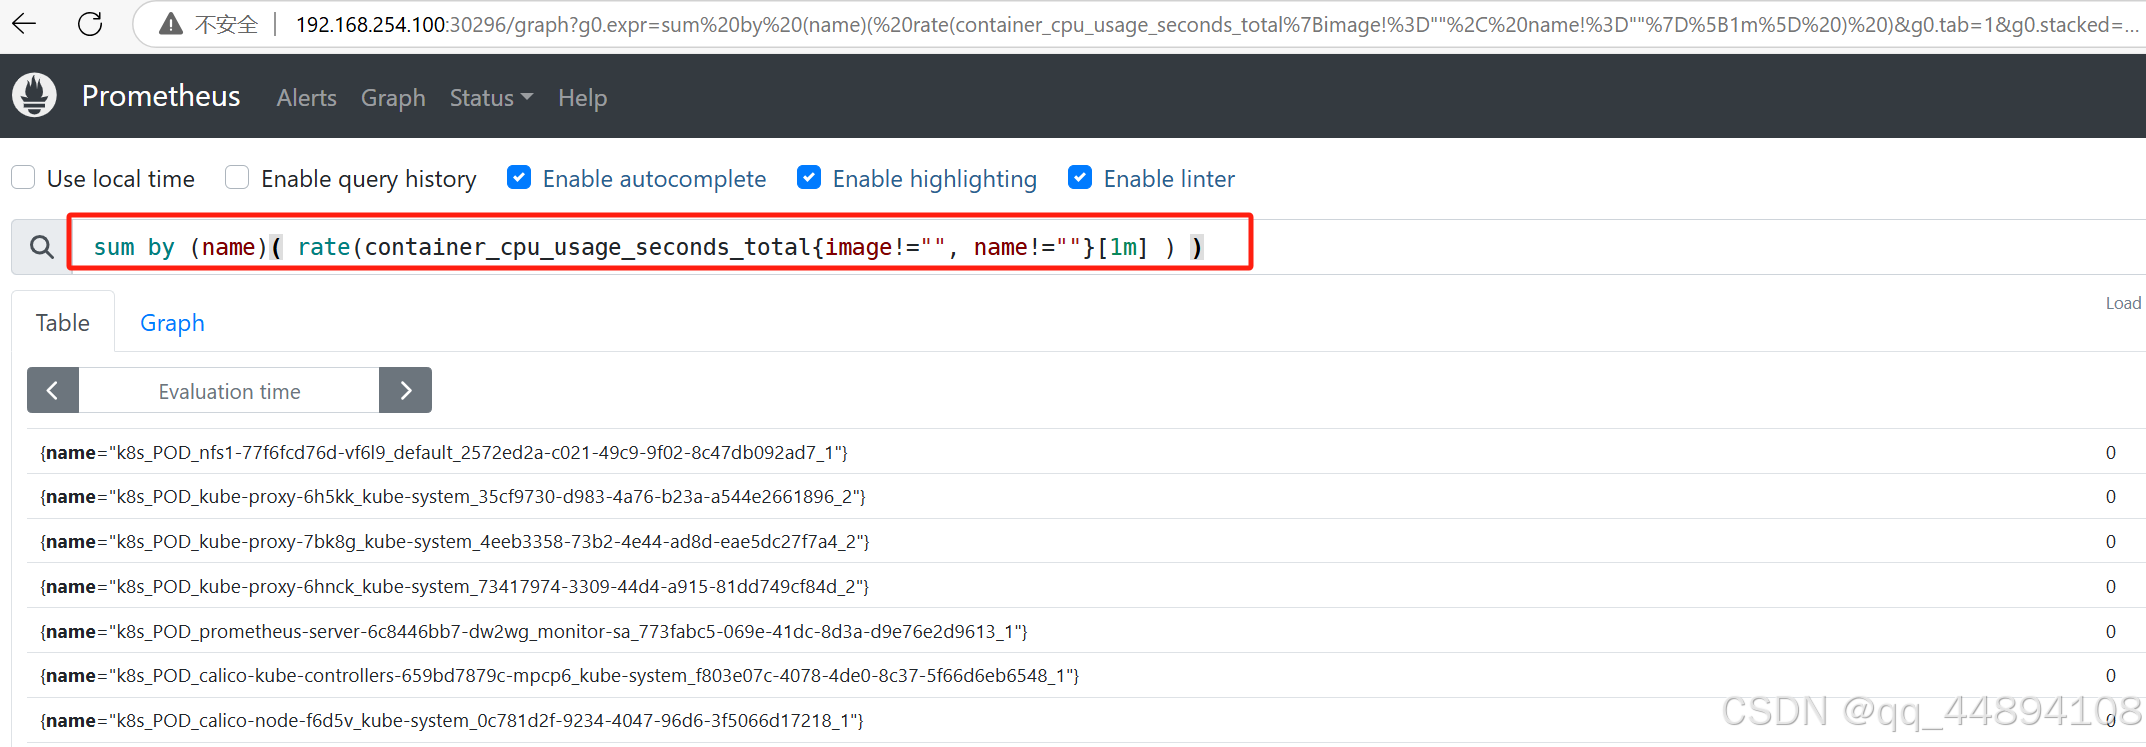This screenshot has height=747, width=2146.
Task: Toggle the Use local time checkbox
Action: pyautogui.click(x=23, y=178)
